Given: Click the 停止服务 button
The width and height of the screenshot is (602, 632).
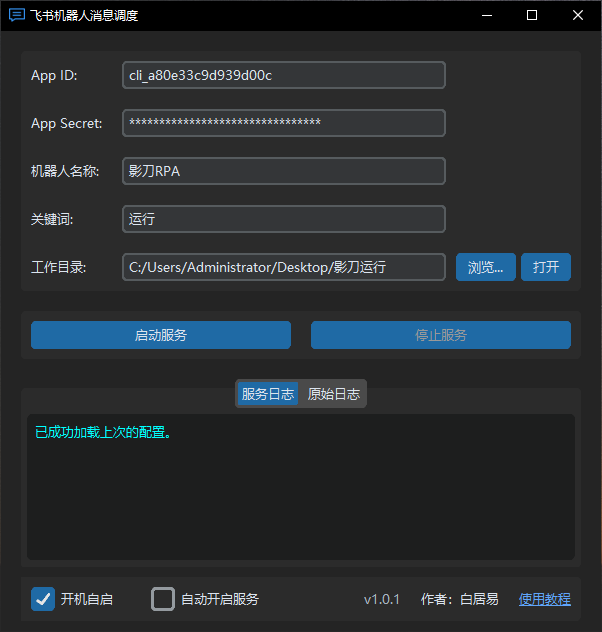Looking at the screenshot, I should [x=440, y=335].
